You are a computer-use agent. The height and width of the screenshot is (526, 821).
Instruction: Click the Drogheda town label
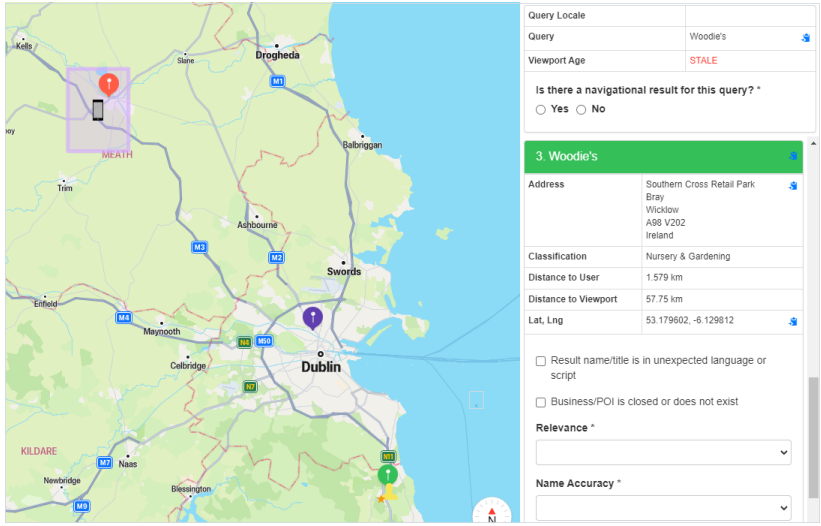(278, 55)
